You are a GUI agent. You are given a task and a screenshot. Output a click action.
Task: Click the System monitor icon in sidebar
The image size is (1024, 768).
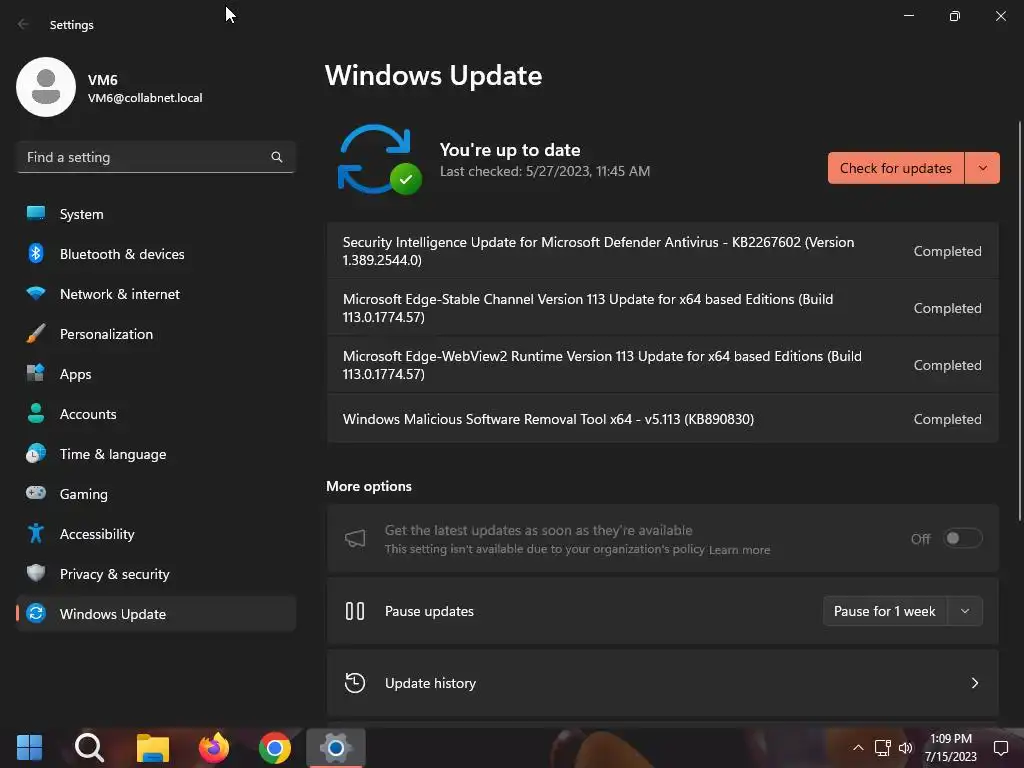point(36,214)
